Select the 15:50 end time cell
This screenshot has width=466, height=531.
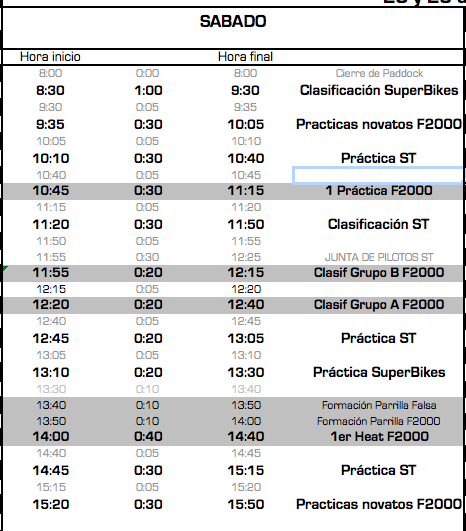246,505
